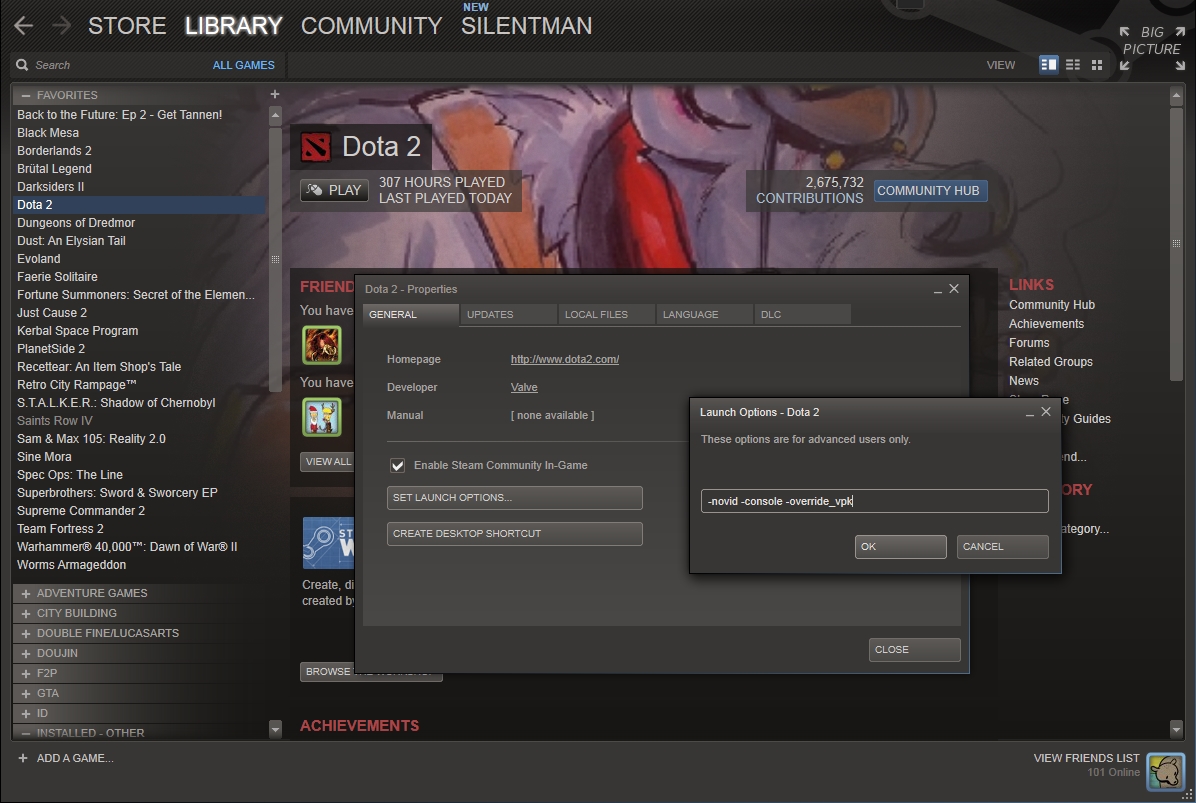Click the back navigation arrow

point(24,26)
